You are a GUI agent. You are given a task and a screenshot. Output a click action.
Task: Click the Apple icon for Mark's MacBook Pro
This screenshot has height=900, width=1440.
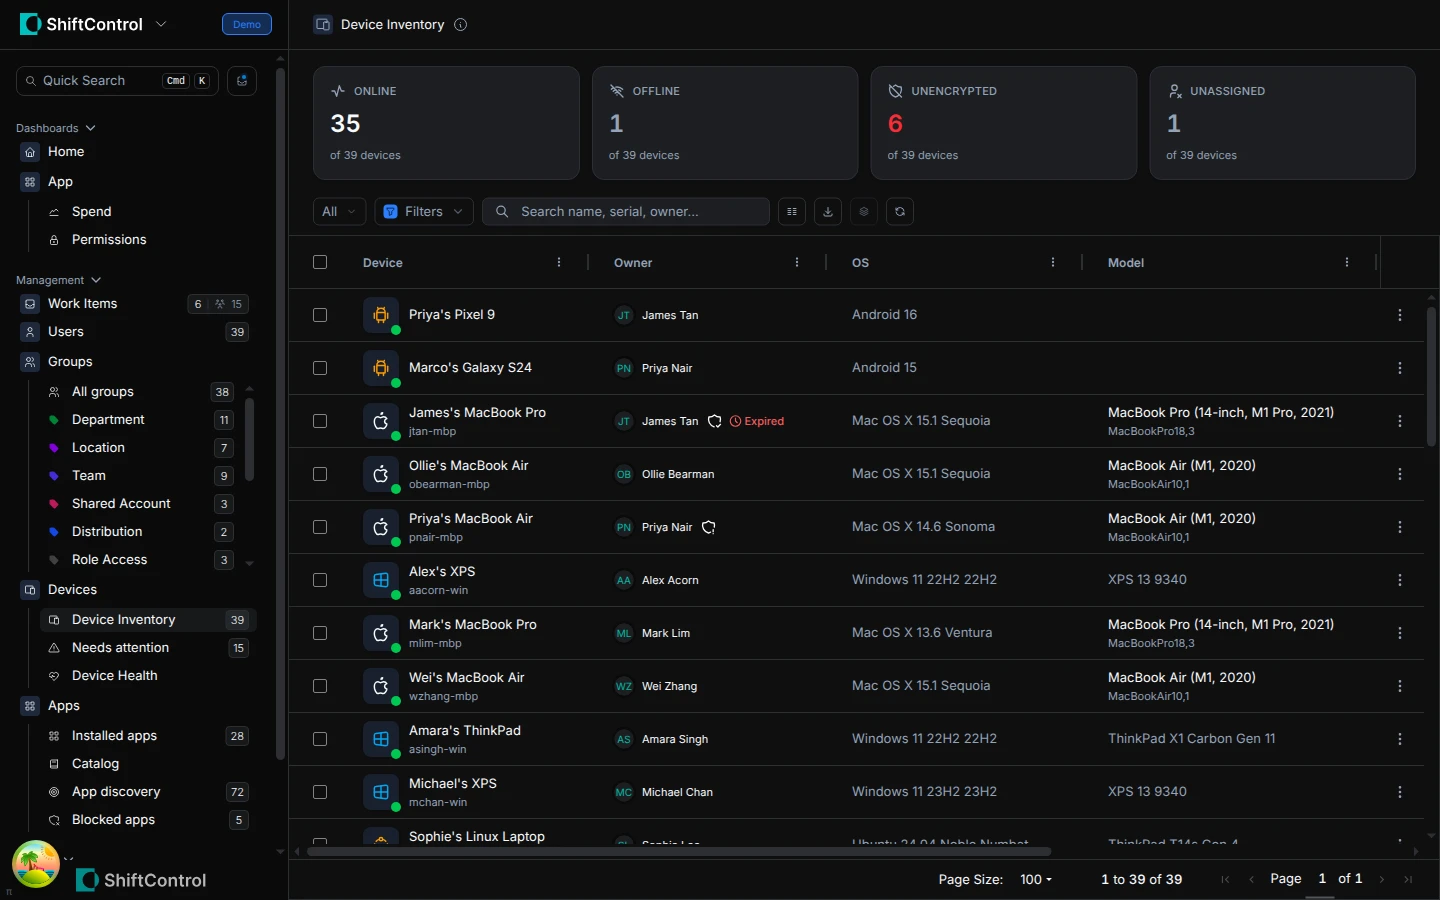381,633
